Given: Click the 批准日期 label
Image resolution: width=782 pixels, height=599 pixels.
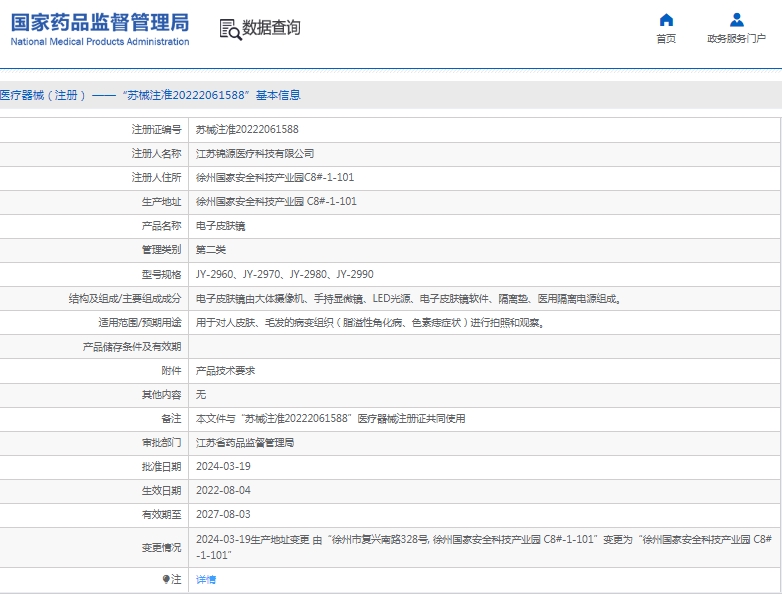Looking at the screenshot, I should tap(161, 466).
